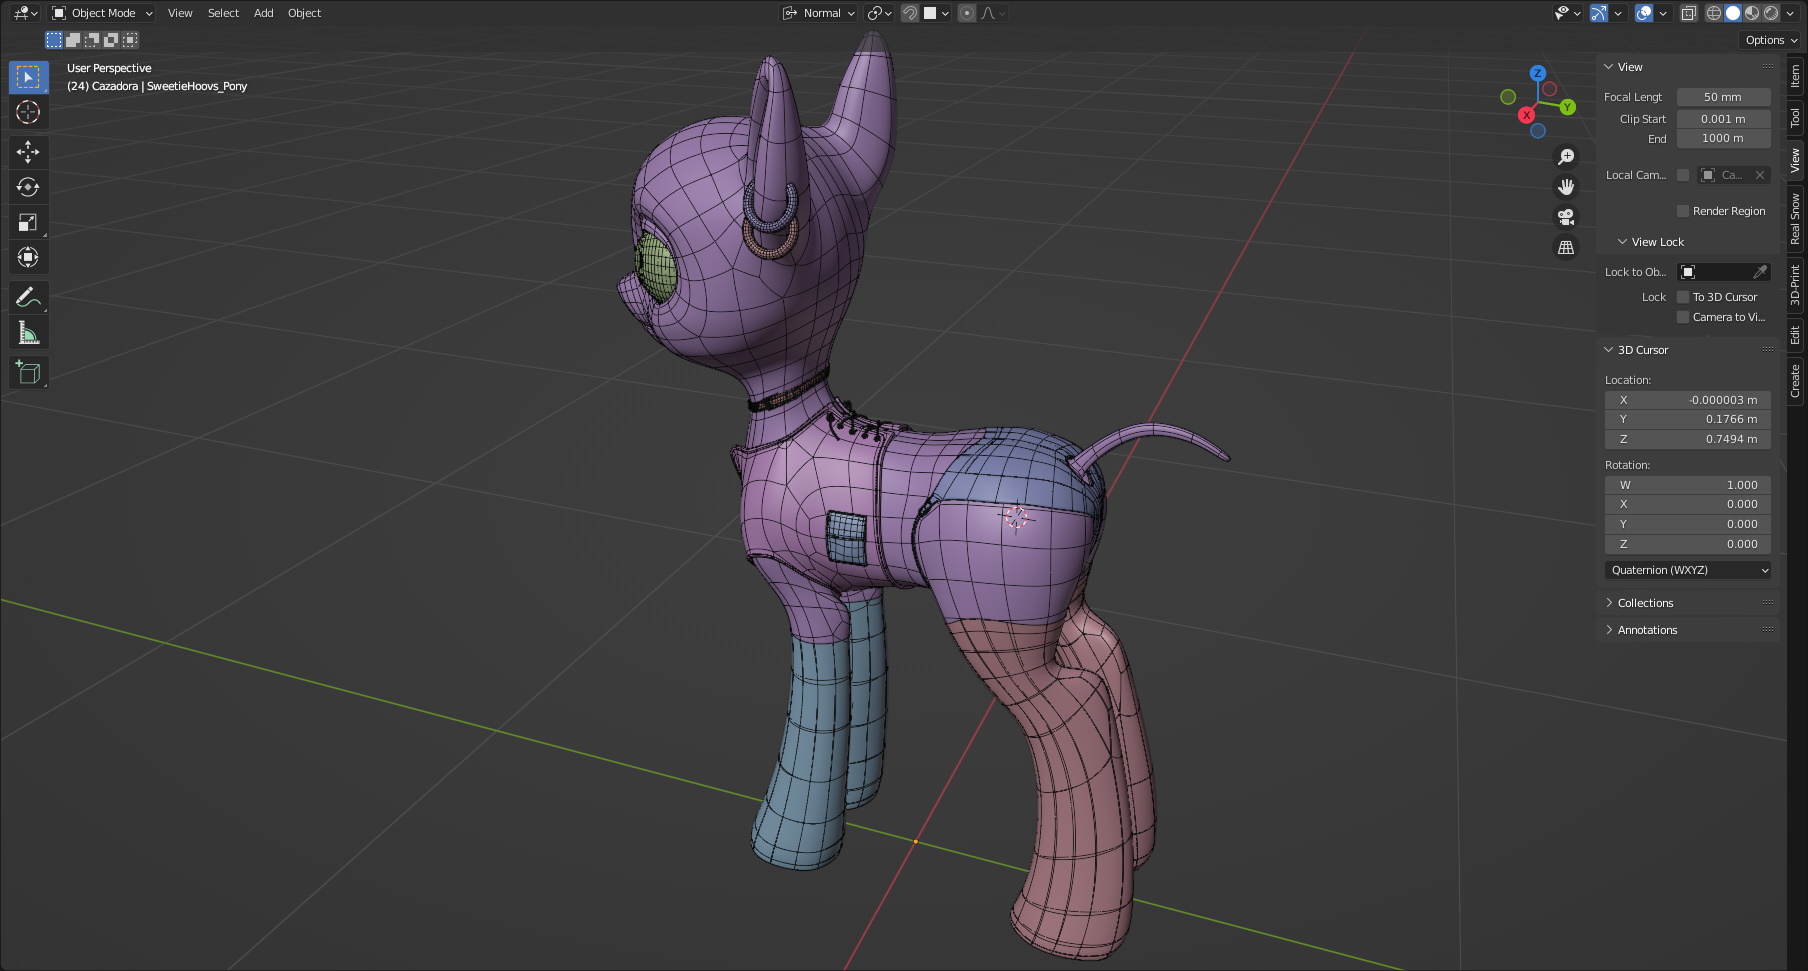
Task: Open the Object Mode dropdown
Action: click(102, 13)
